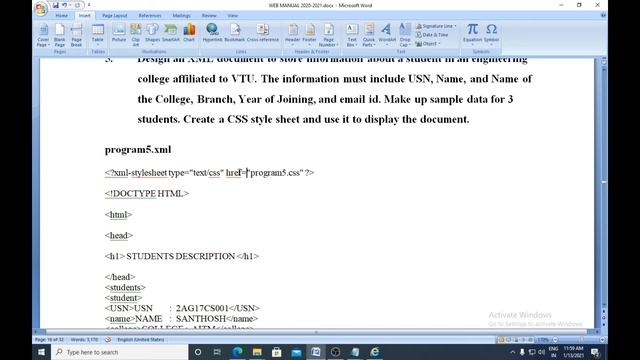
Task: Open the Text Box gallery
Action: coord(352,35)
